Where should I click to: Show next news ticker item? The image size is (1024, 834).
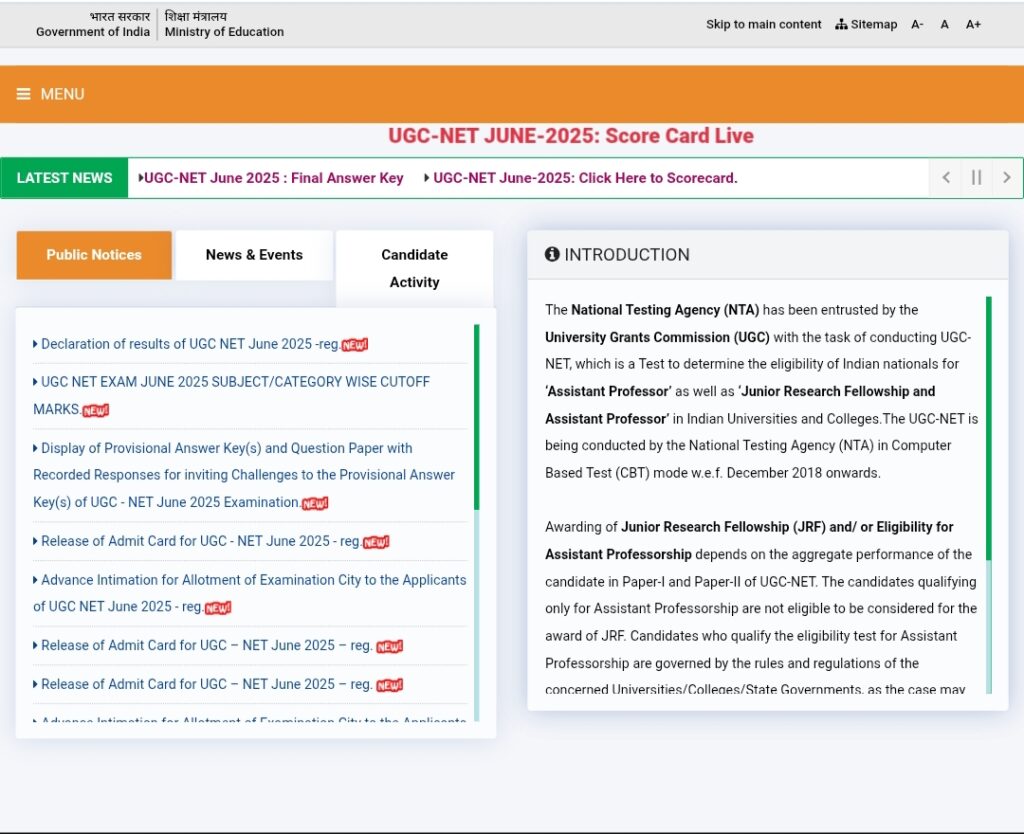pyautogui.click(x=1006, y=177)
